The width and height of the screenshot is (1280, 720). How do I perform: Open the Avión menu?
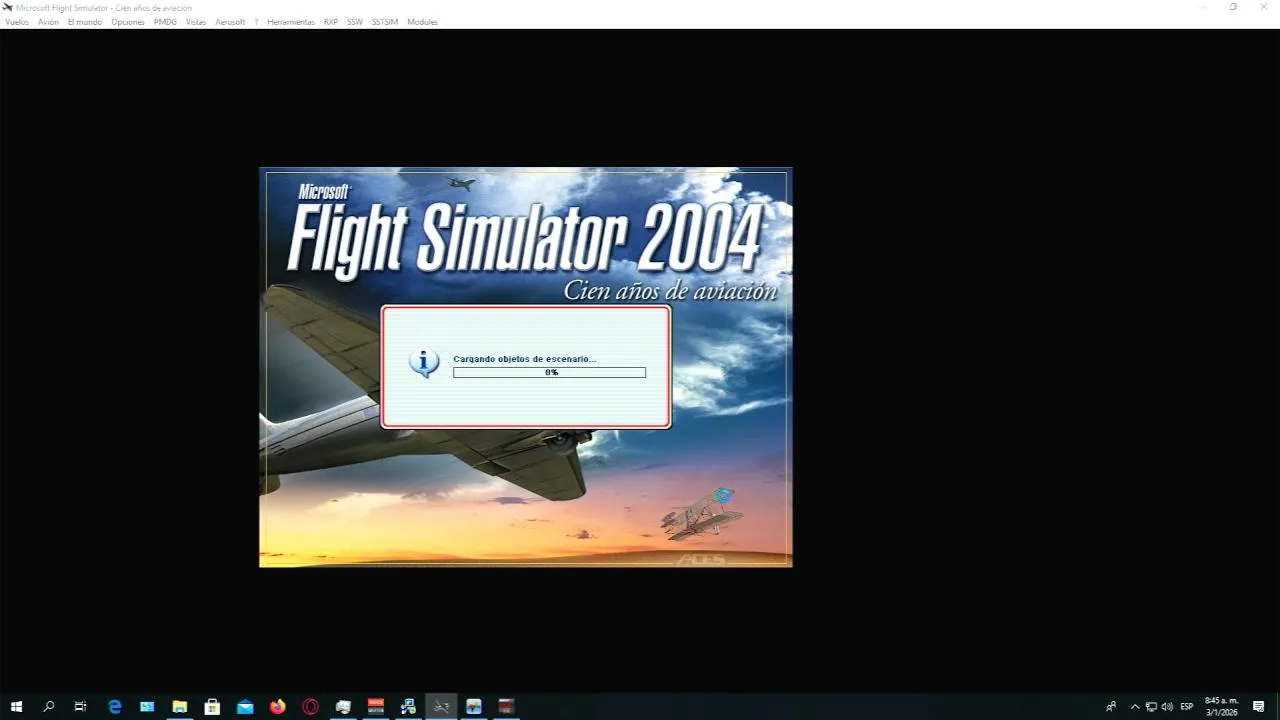coord(48,22)
